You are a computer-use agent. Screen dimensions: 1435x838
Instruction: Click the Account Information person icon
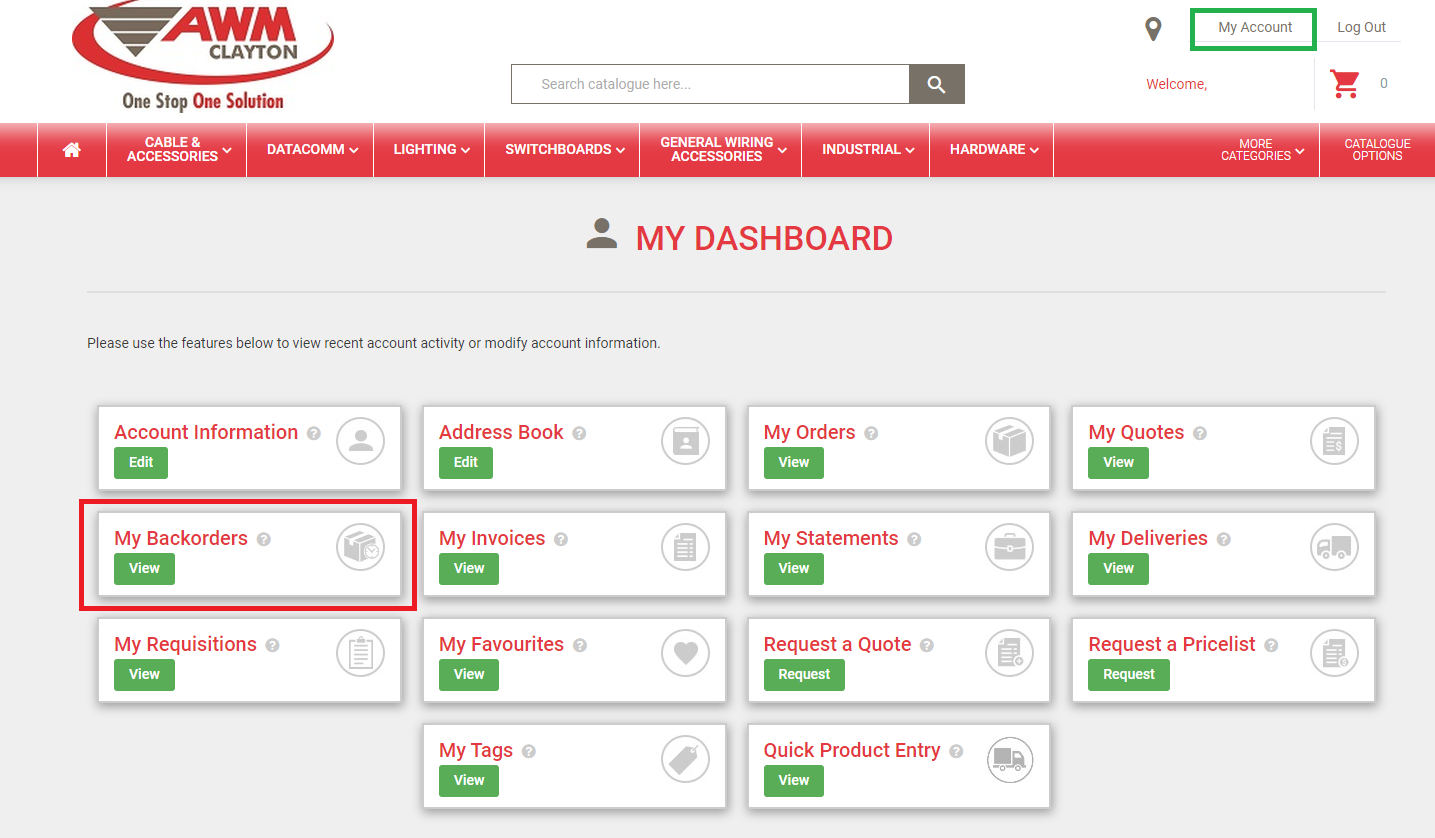(360, 441)
